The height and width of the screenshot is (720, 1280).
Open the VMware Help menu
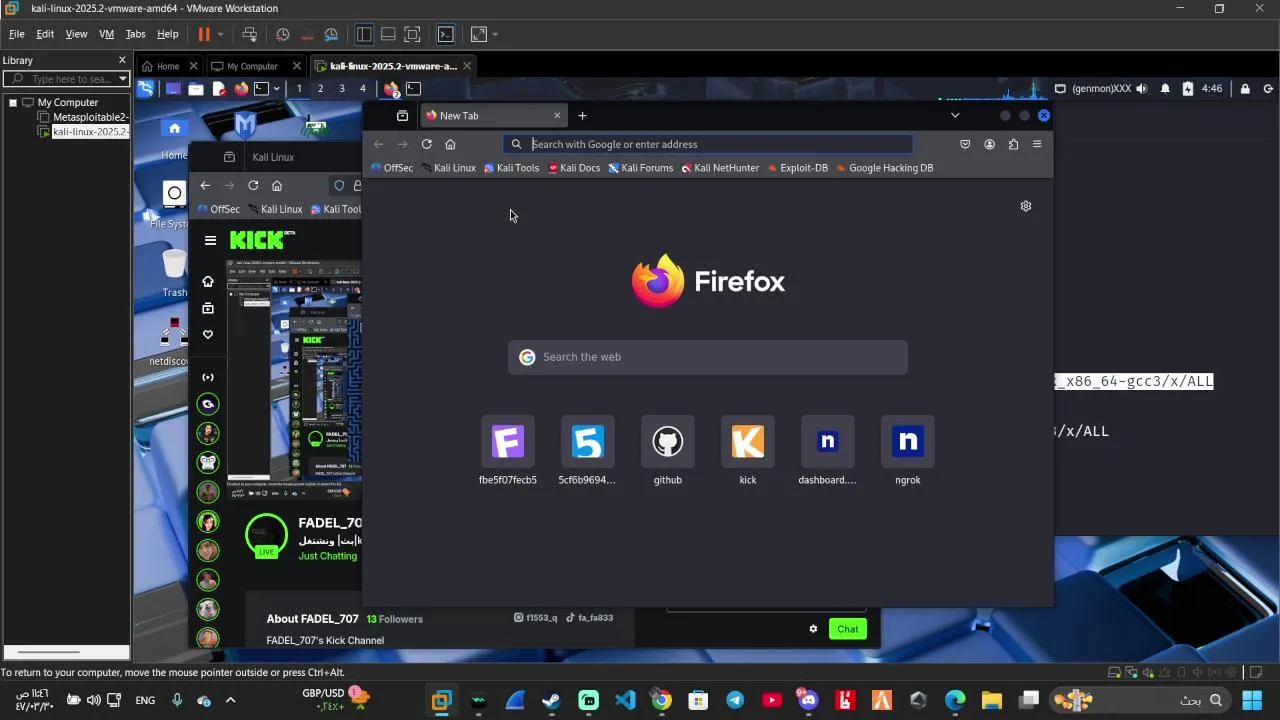point(168,34)
